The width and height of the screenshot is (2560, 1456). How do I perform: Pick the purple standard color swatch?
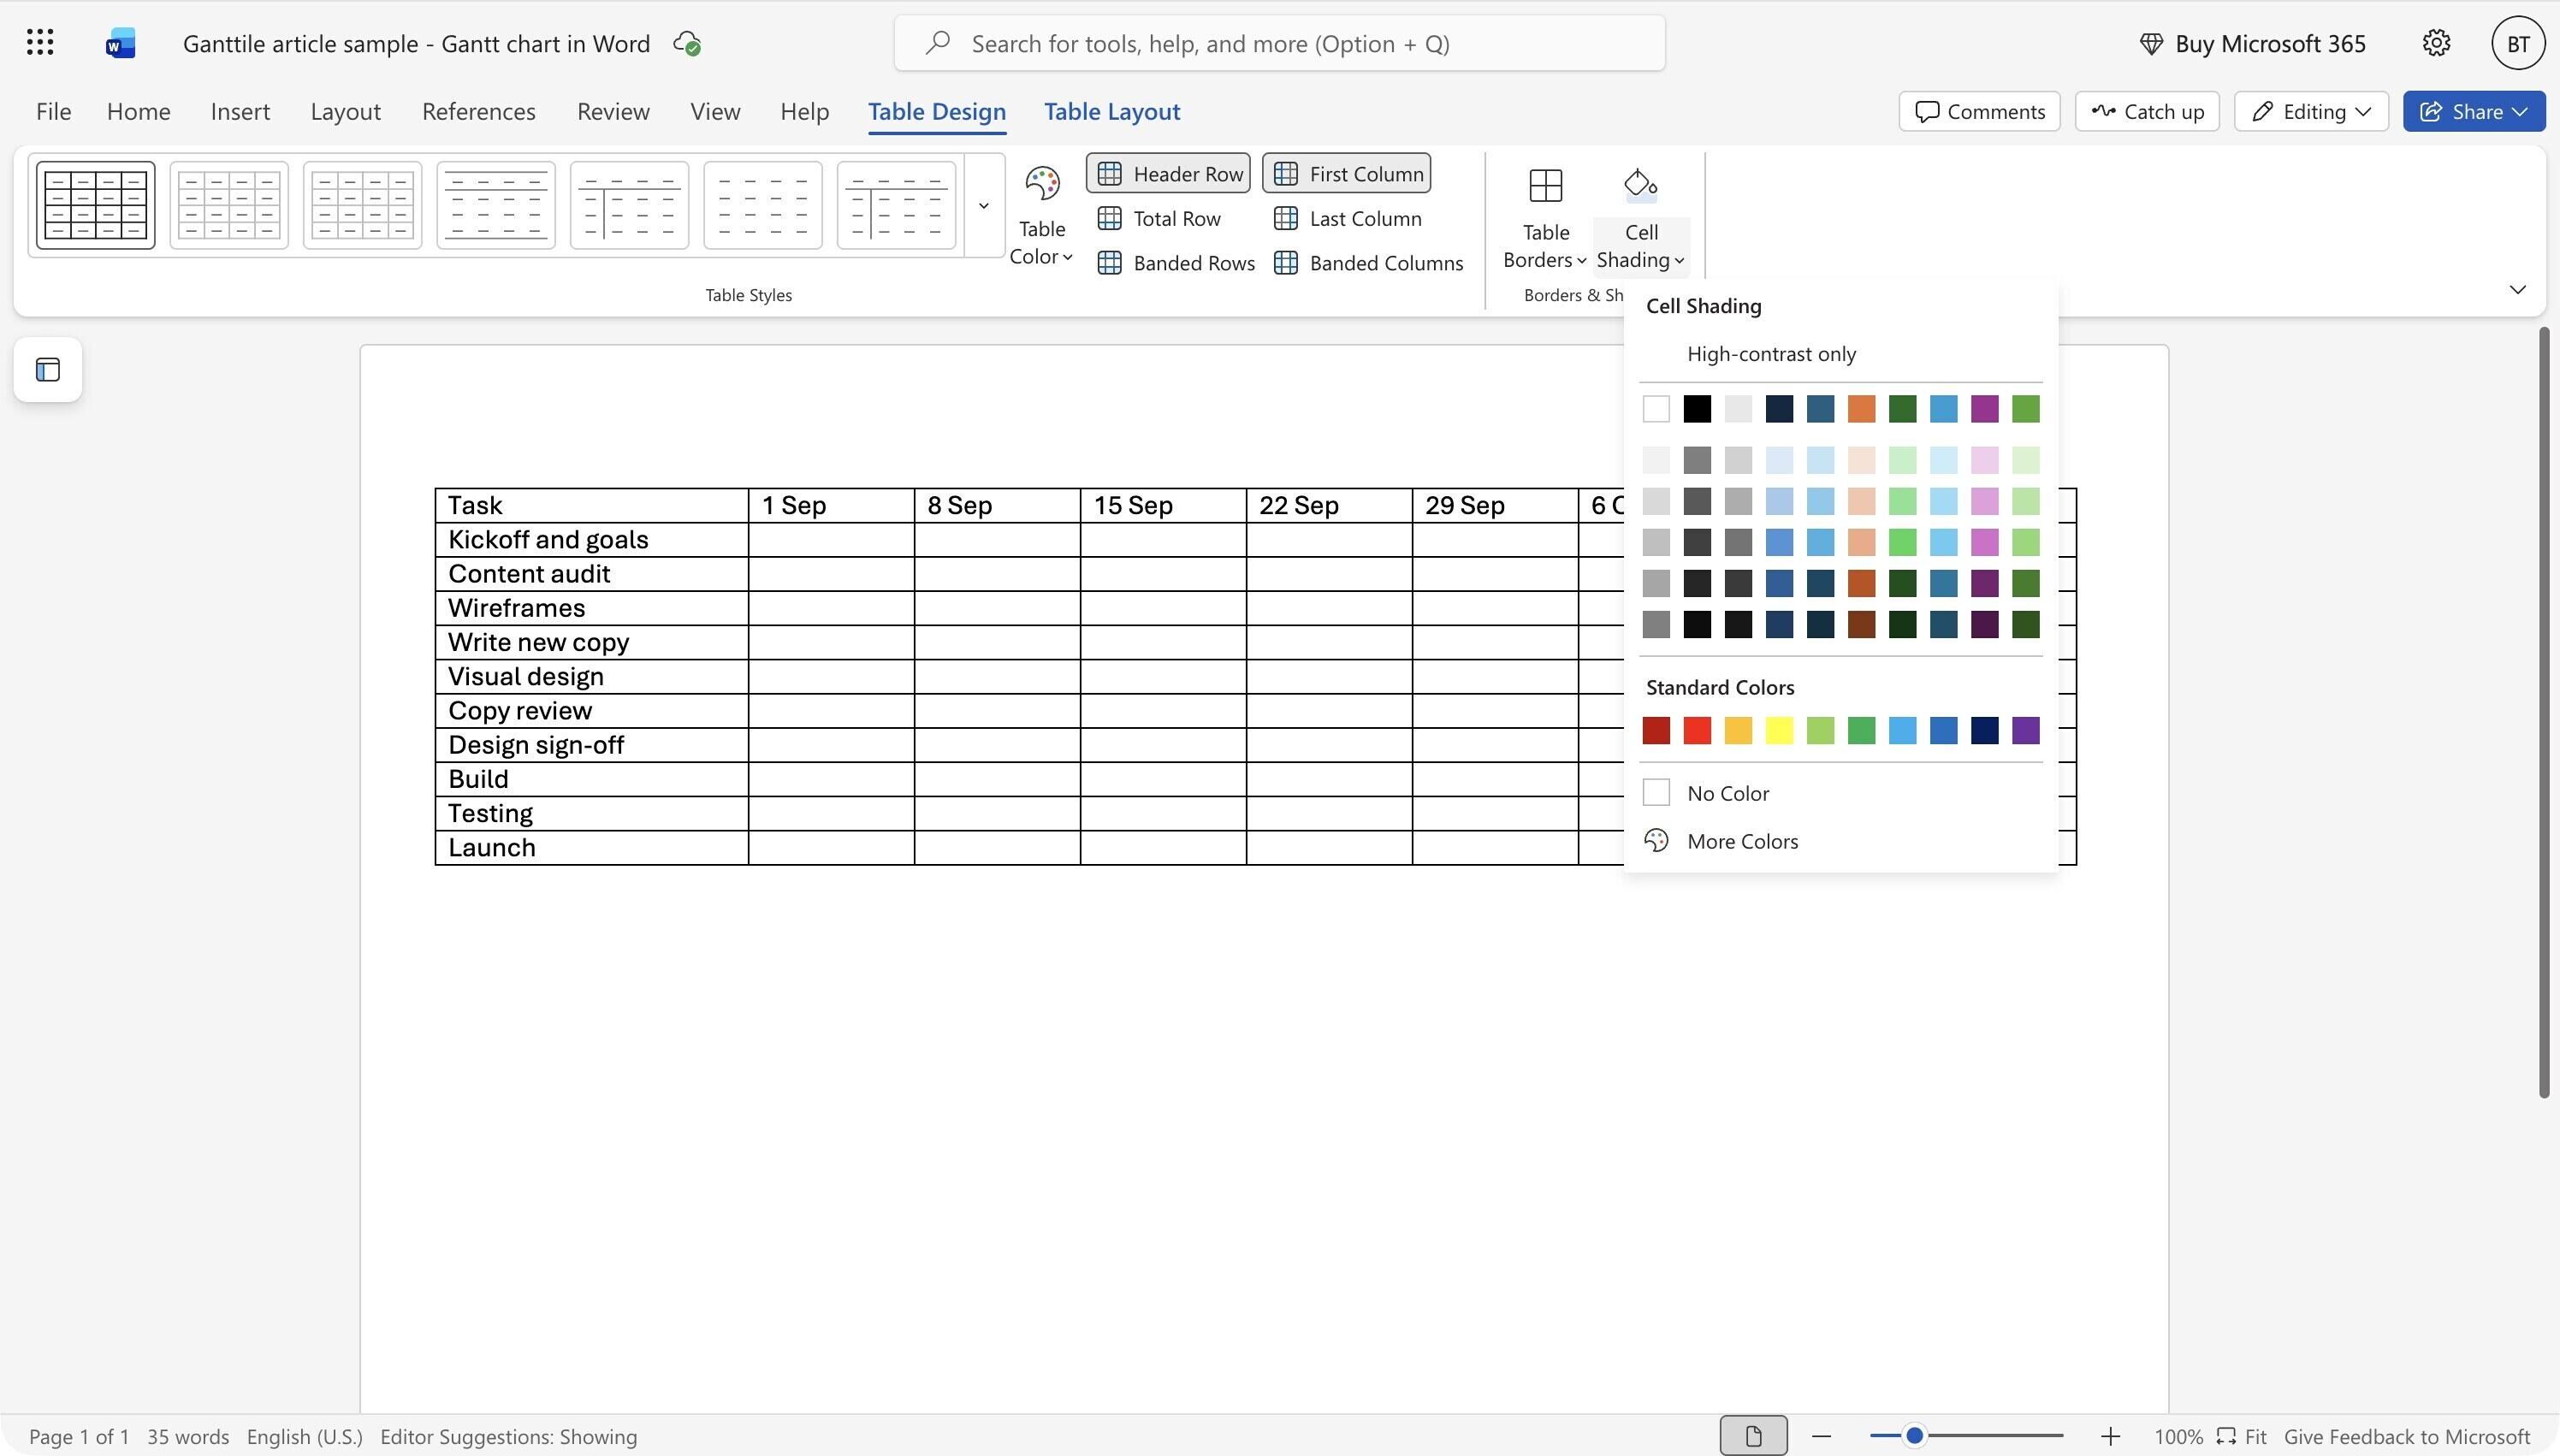click(2025, 730)
